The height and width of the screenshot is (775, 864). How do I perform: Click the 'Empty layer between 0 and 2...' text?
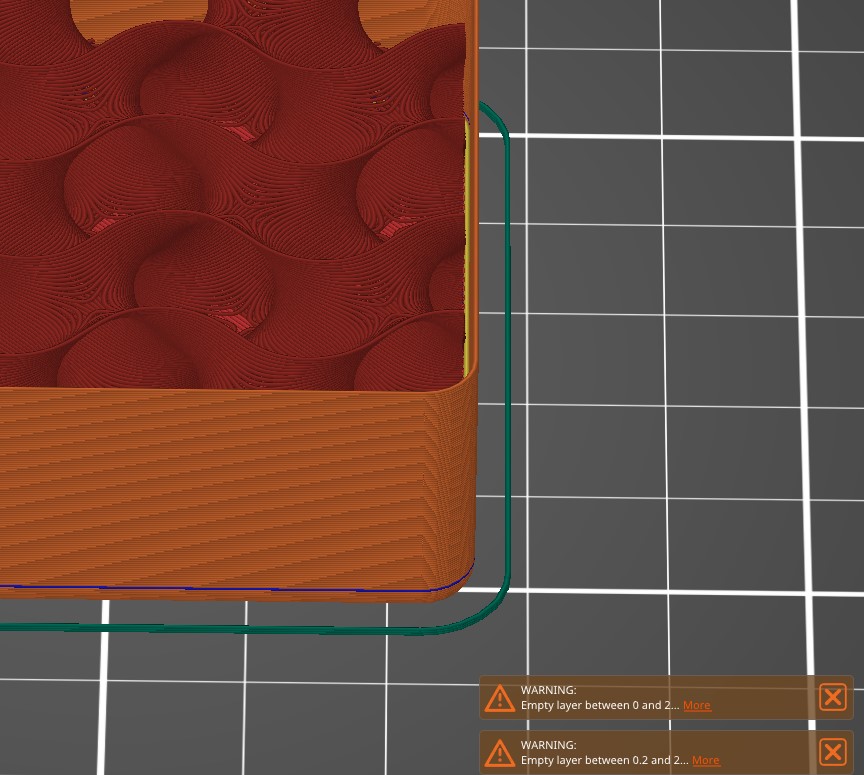(x=600, y=706)
